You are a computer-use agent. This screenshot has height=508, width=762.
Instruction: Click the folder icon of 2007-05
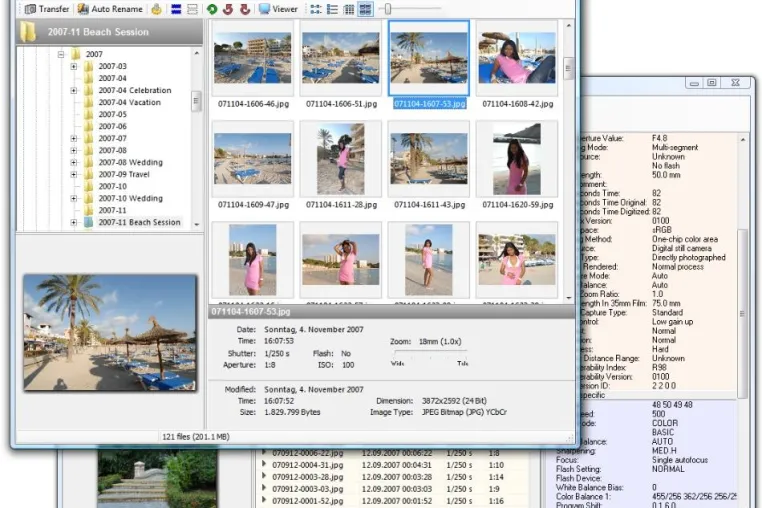pyautogui.click(x=88, y=114)
